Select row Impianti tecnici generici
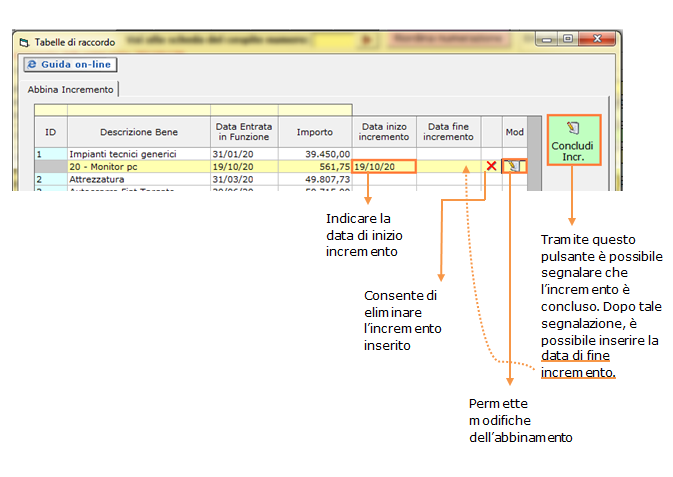673x477 pixels. click(281, 154)
